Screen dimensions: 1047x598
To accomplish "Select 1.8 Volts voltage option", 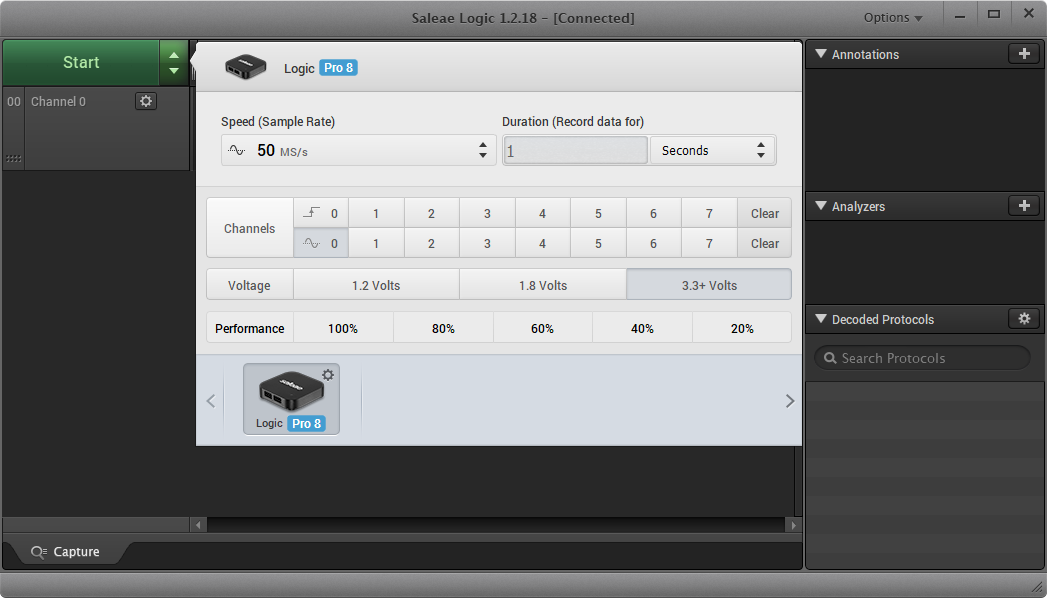I will click(542, 285).
